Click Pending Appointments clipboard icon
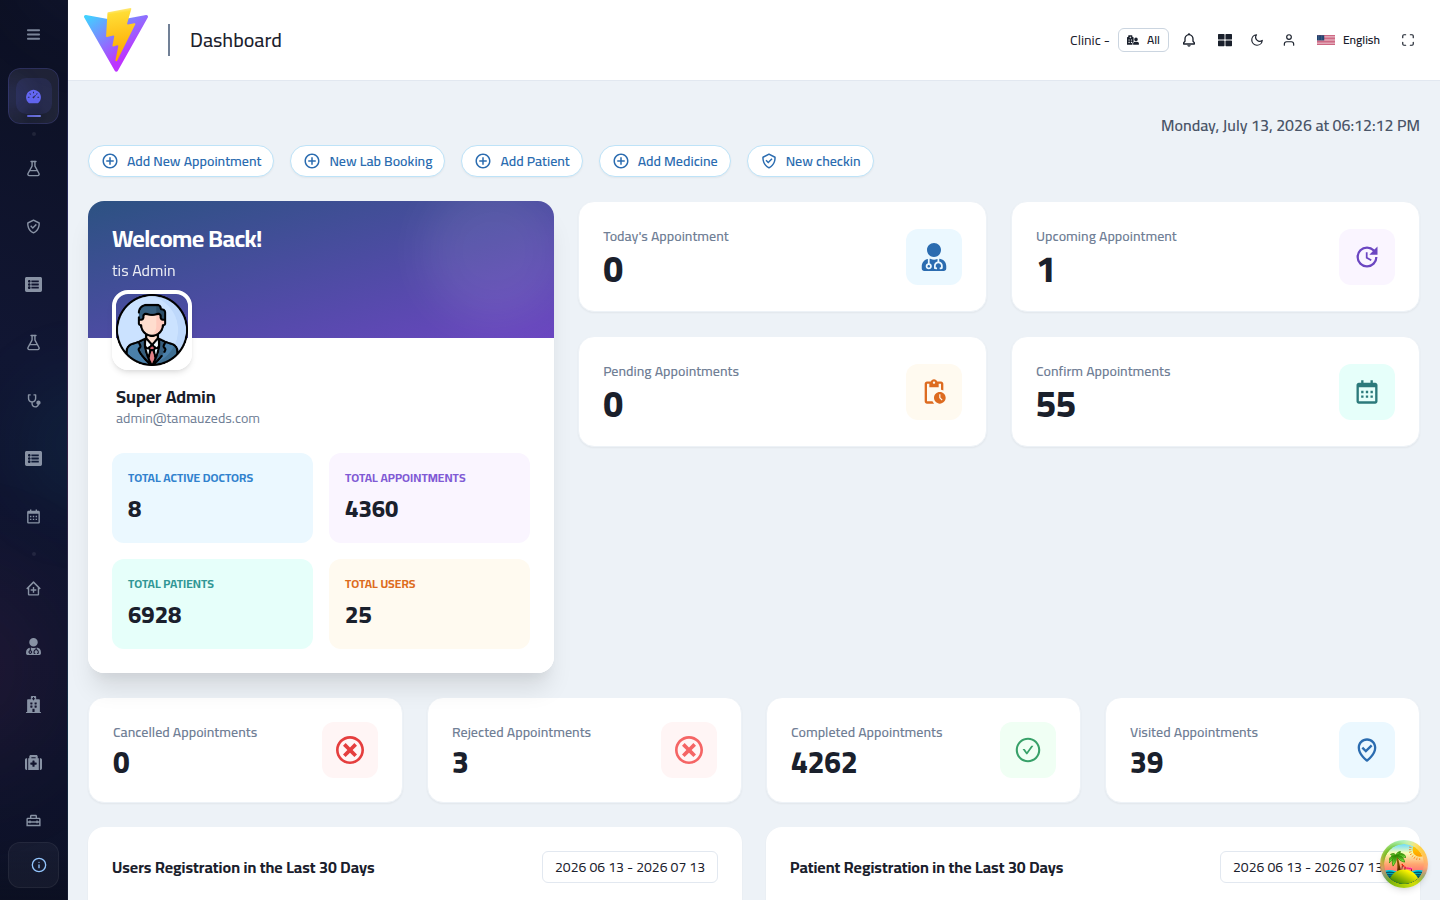 pyautogui.click(x=934, y=392)
